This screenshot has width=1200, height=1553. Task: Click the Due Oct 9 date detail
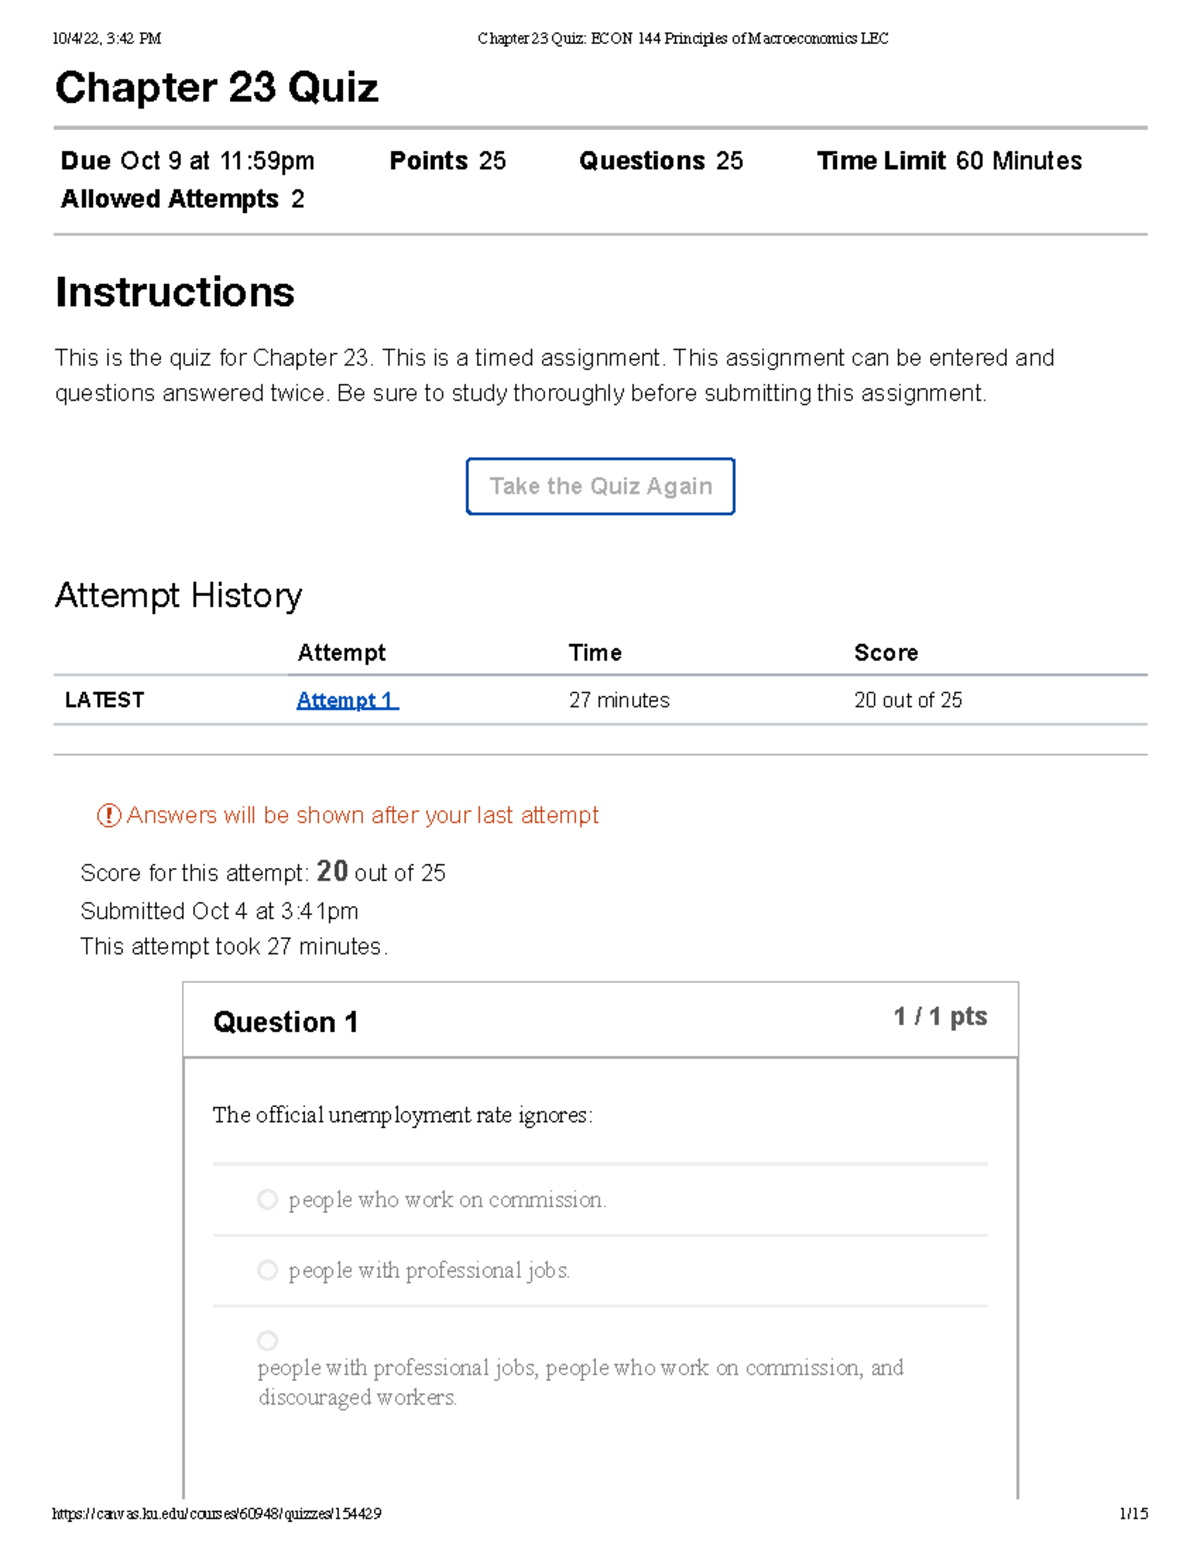188,161
